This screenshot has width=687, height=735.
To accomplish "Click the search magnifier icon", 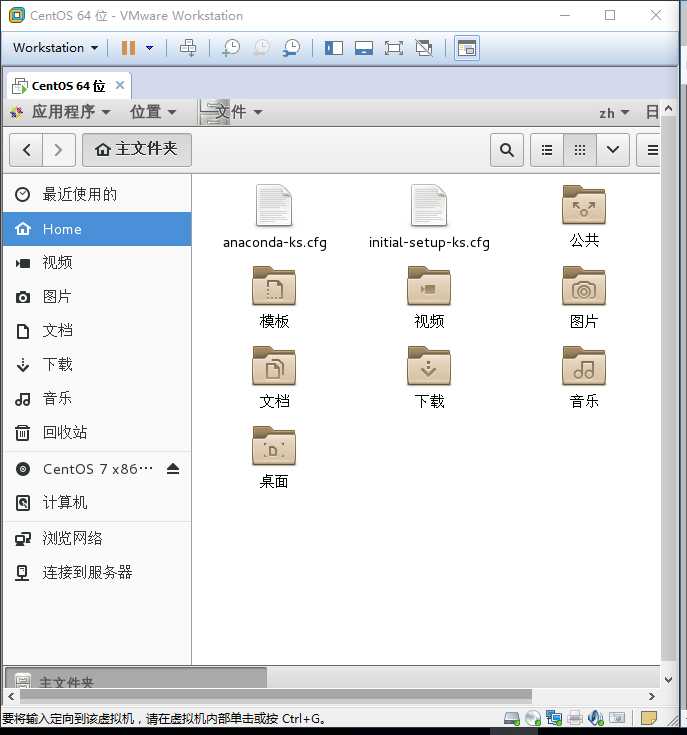I will [507, 150].
